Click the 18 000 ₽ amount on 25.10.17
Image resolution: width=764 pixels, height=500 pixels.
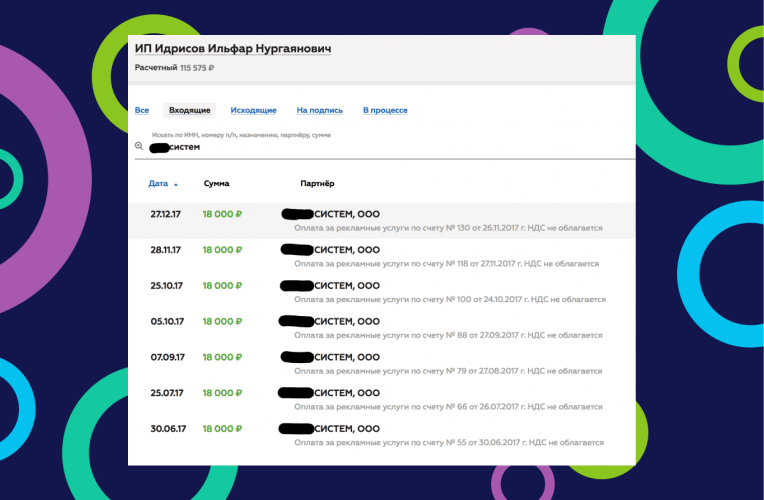pos(222,286)
